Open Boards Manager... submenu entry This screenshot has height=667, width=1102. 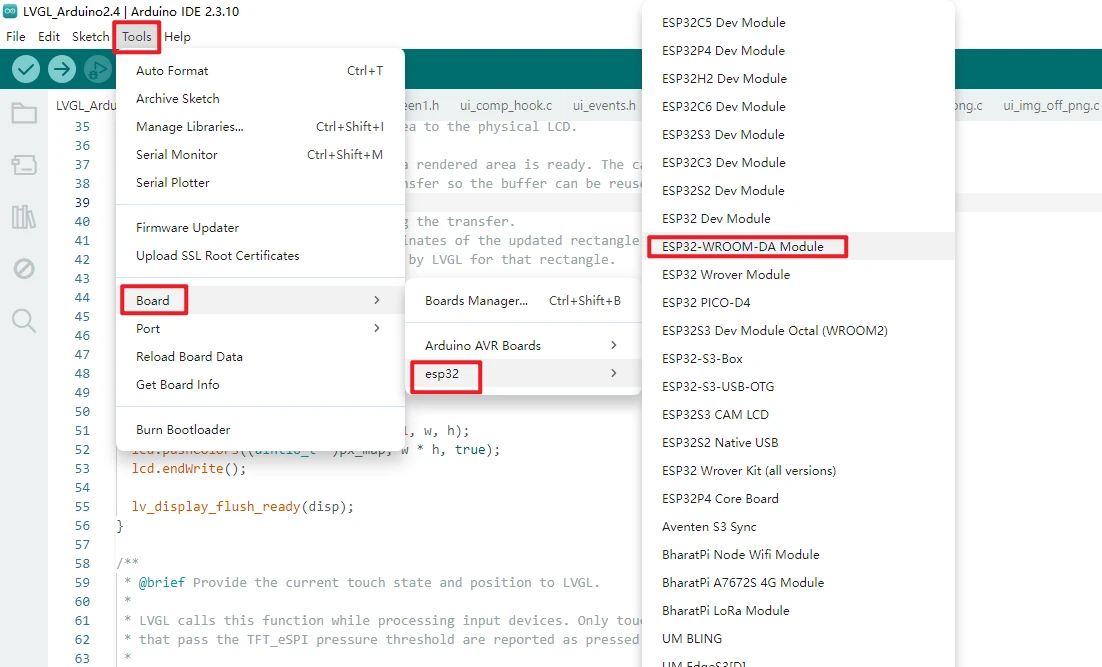click(x=524, y=301)
